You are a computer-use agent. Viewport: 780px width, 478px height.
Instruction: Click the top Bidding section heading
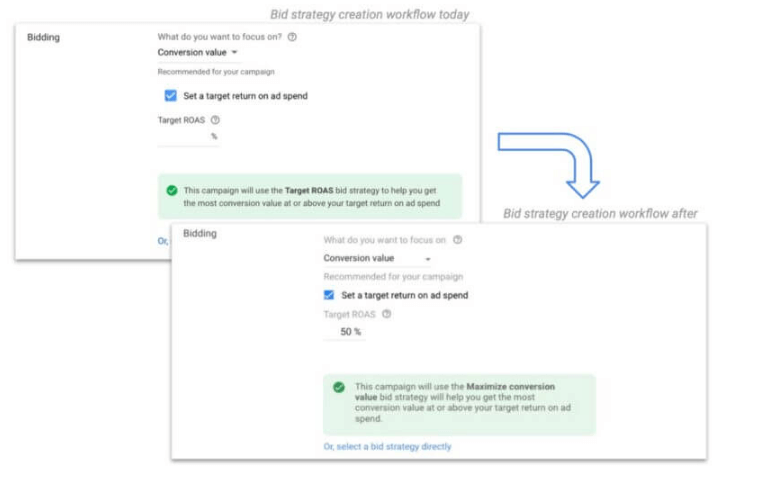point(43,37)
